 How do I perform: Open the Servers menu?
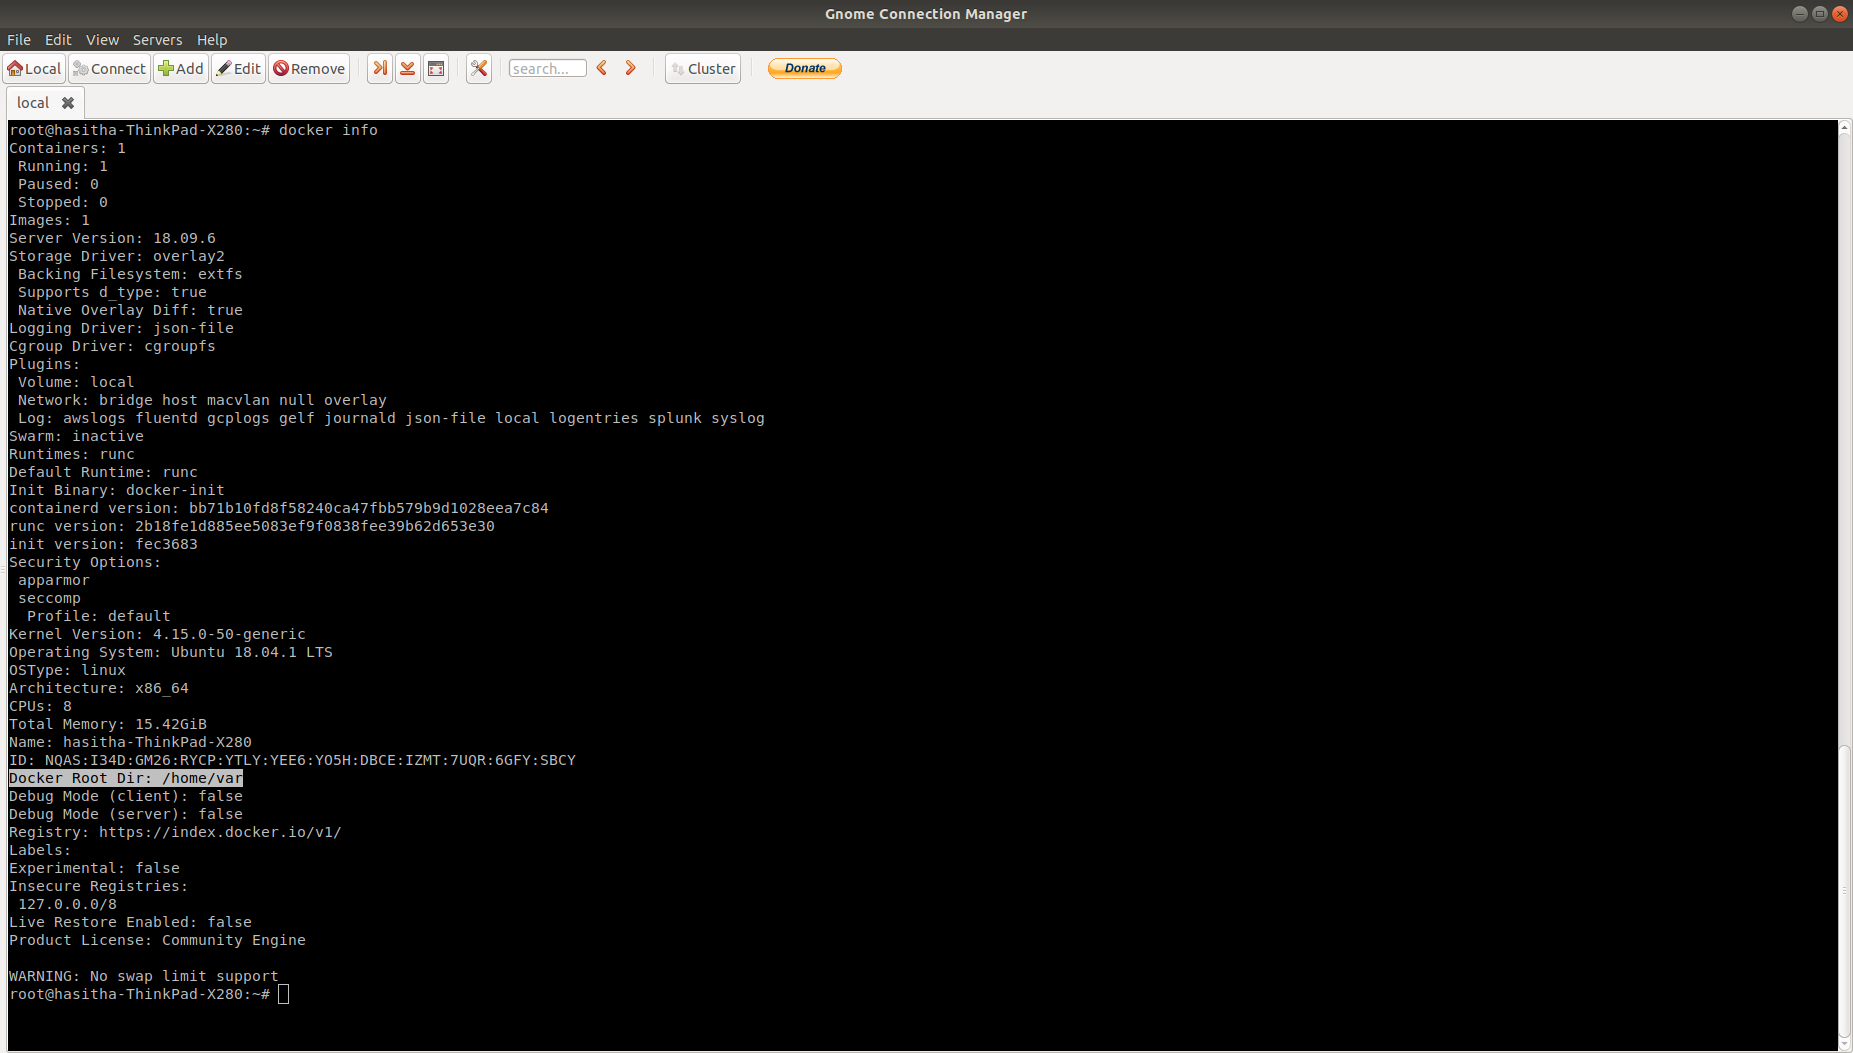[x=157, y=40]
